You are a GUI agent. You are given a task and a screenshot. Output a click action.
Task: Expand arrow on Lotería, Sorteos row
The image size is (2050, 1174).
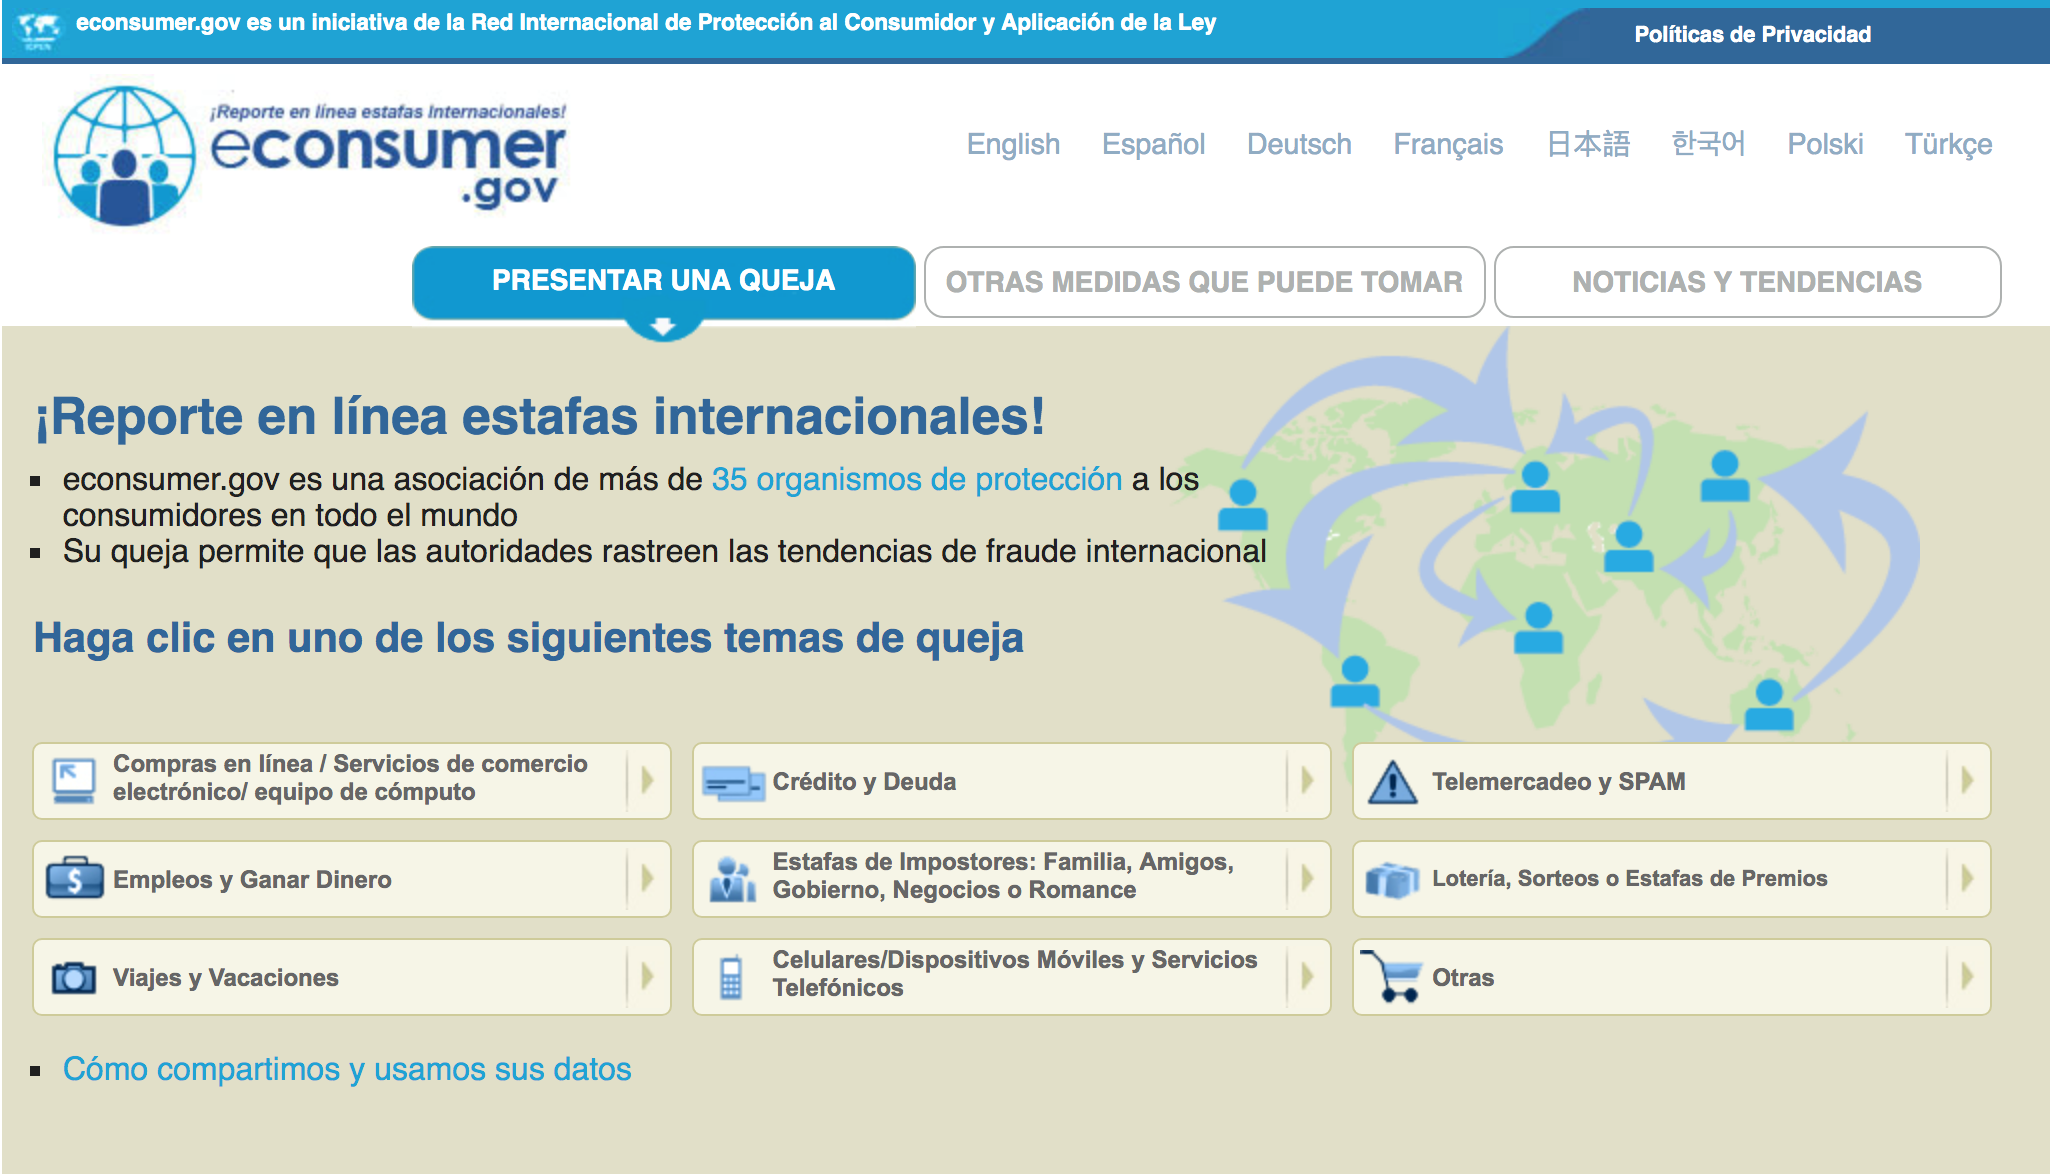(1967, 879)
